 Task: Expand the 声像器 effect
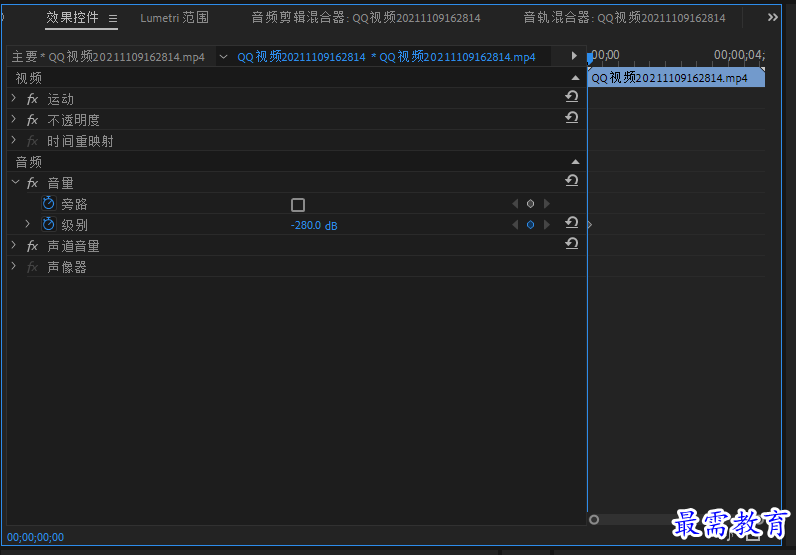(x=14, y=266)
